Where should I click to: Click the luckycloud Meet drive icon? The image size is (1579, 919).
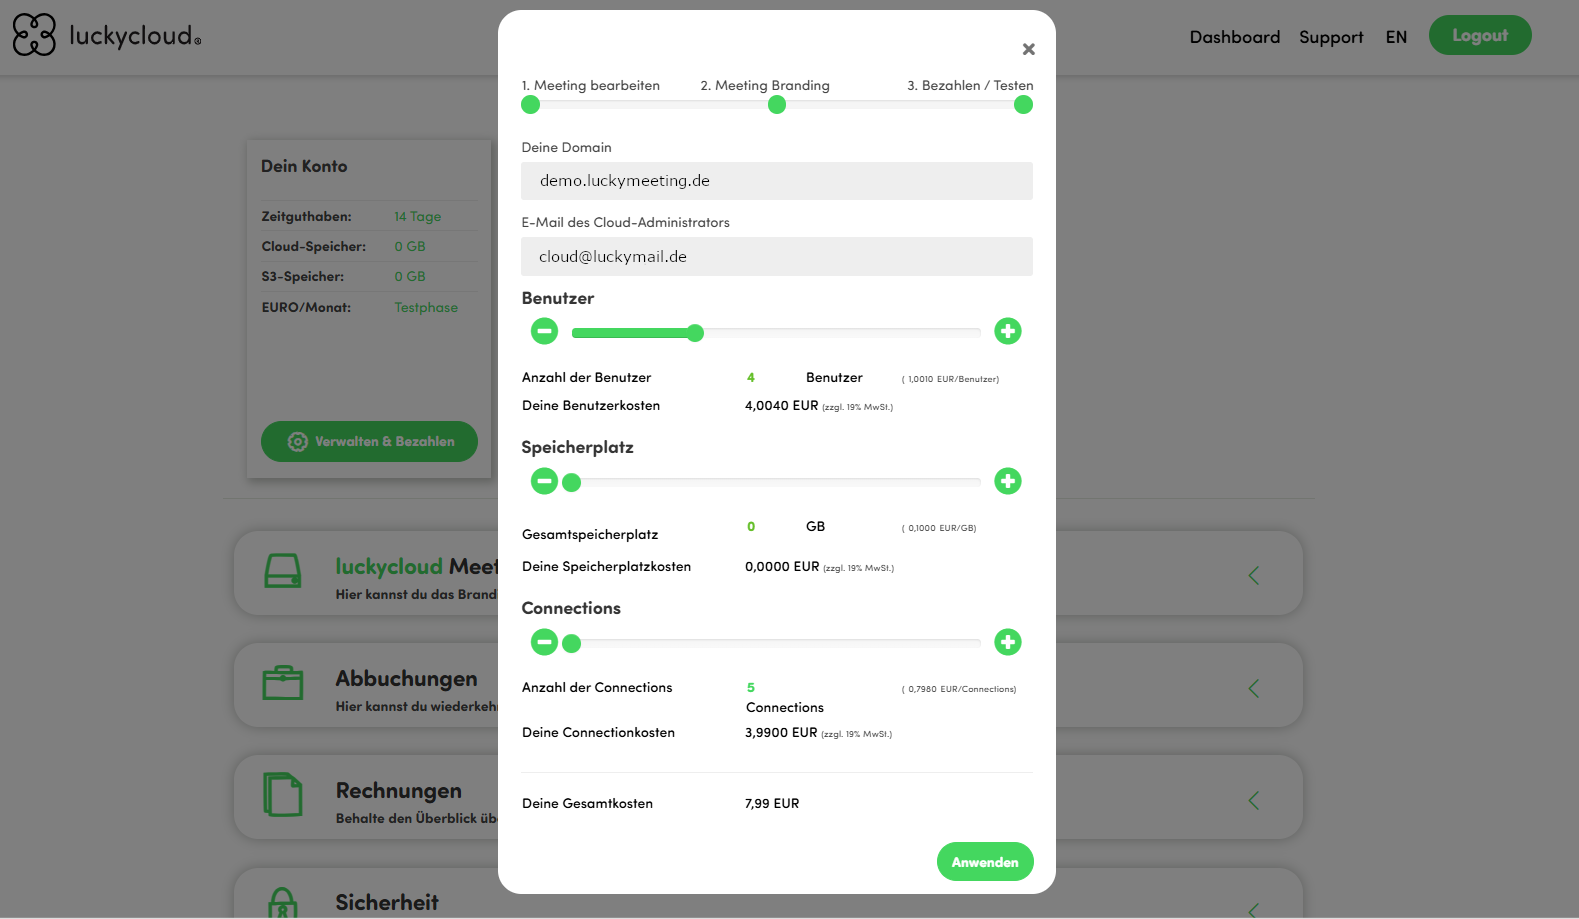[x=282, y=571]
